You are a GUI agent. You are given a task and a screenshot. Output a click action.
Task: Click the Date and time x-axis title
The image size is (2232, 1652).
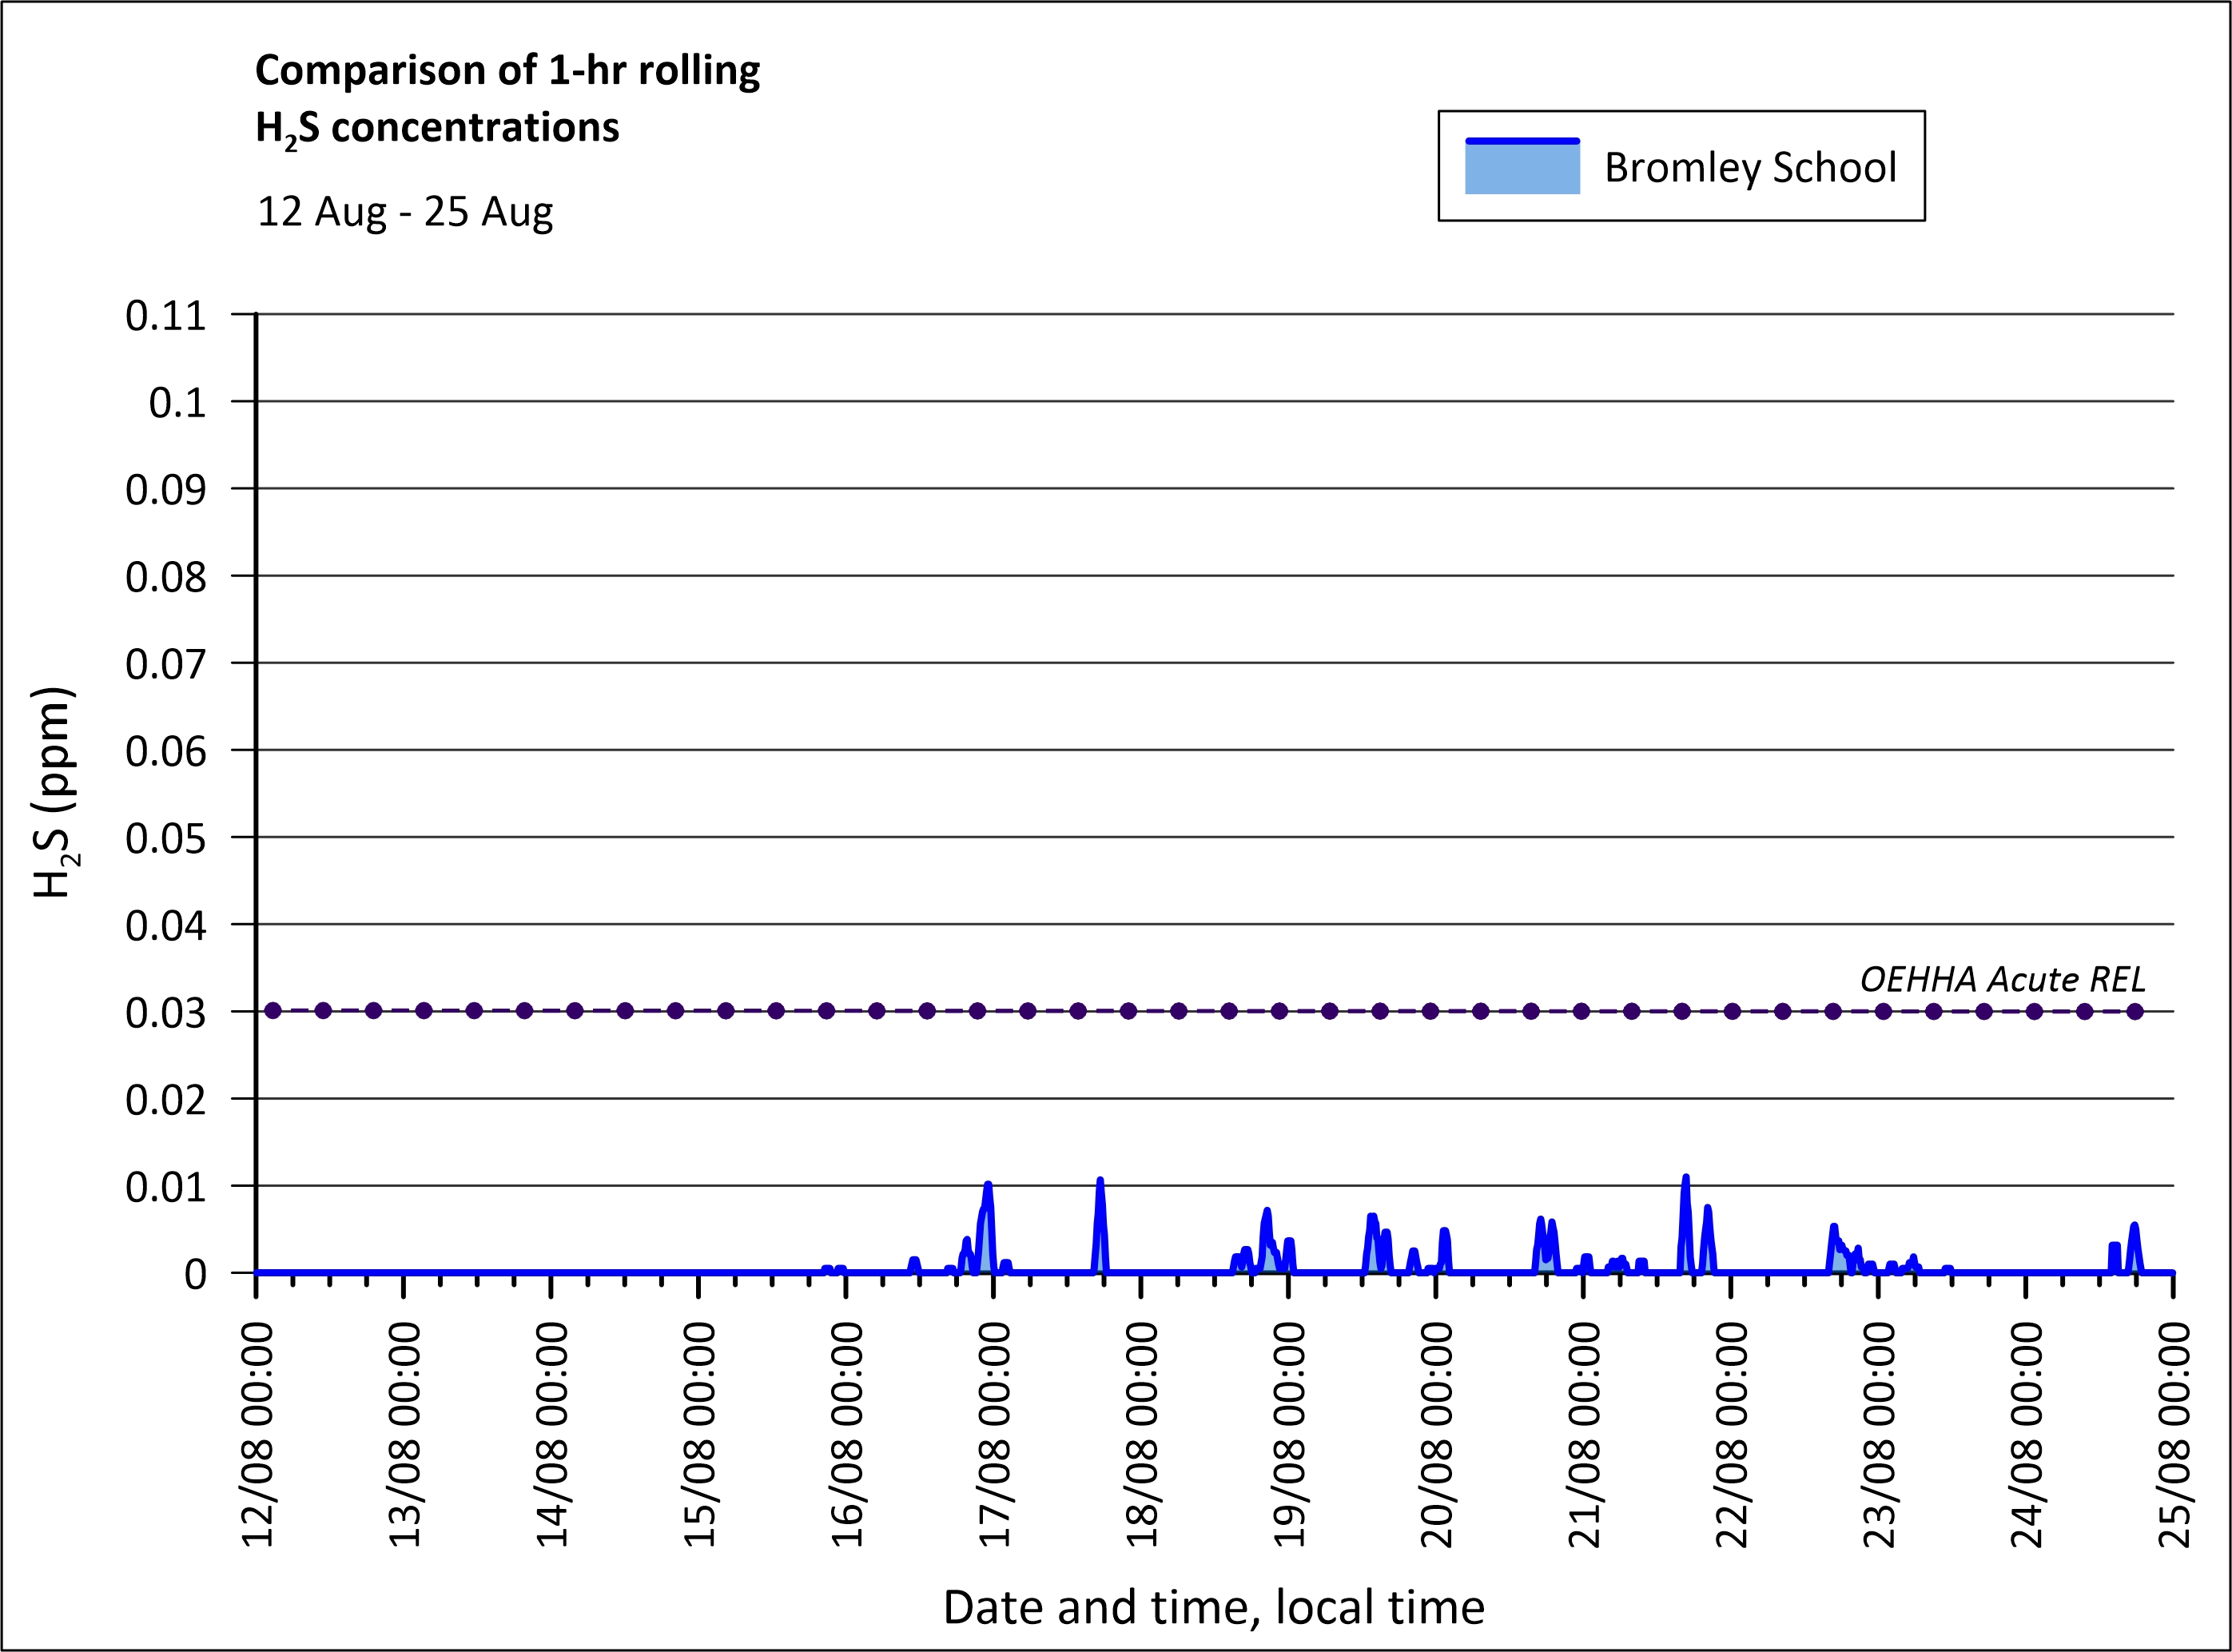(1213, 1608)
